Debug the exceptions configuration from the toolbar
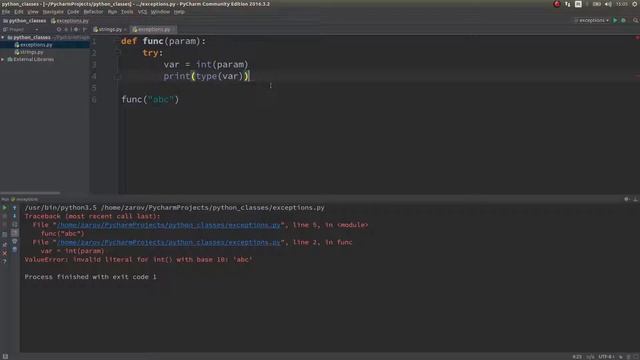This screenshot has height=360, width=640. [624, 20]
